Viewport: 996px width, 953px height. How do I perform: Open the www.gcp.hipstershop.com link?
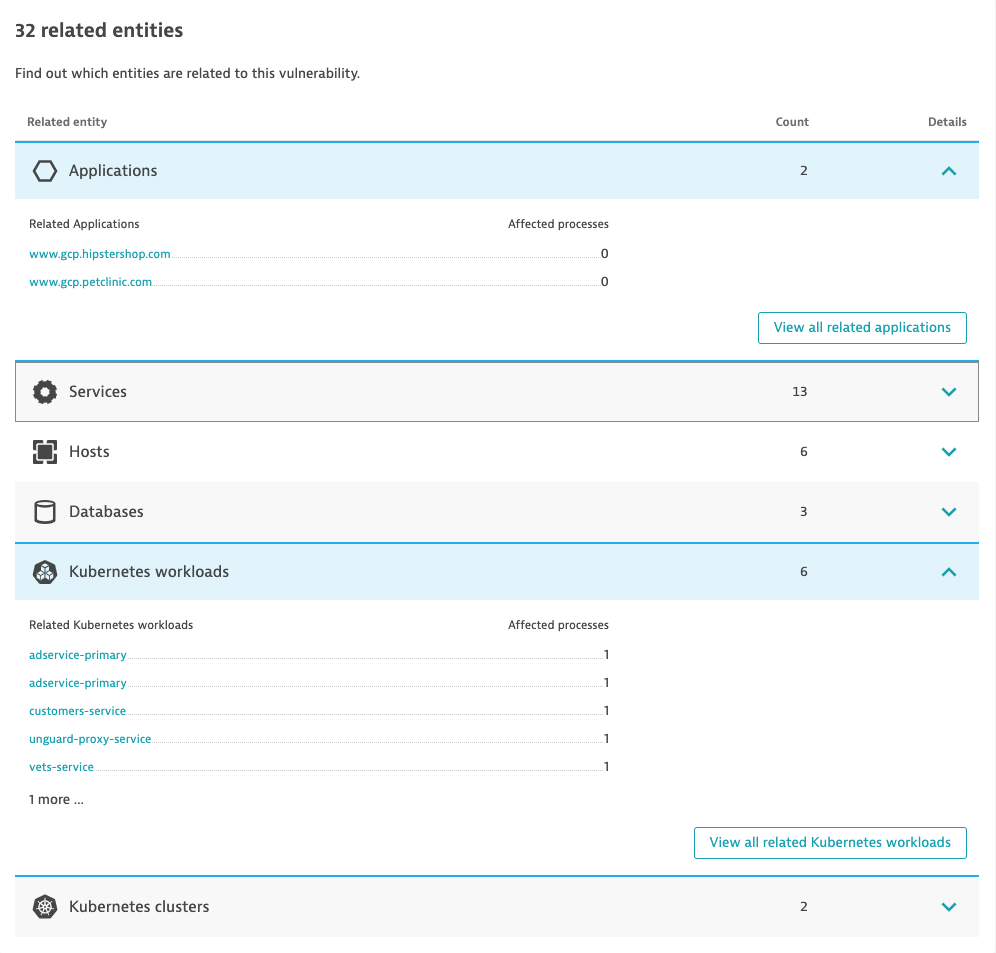[x=100, y=254]
